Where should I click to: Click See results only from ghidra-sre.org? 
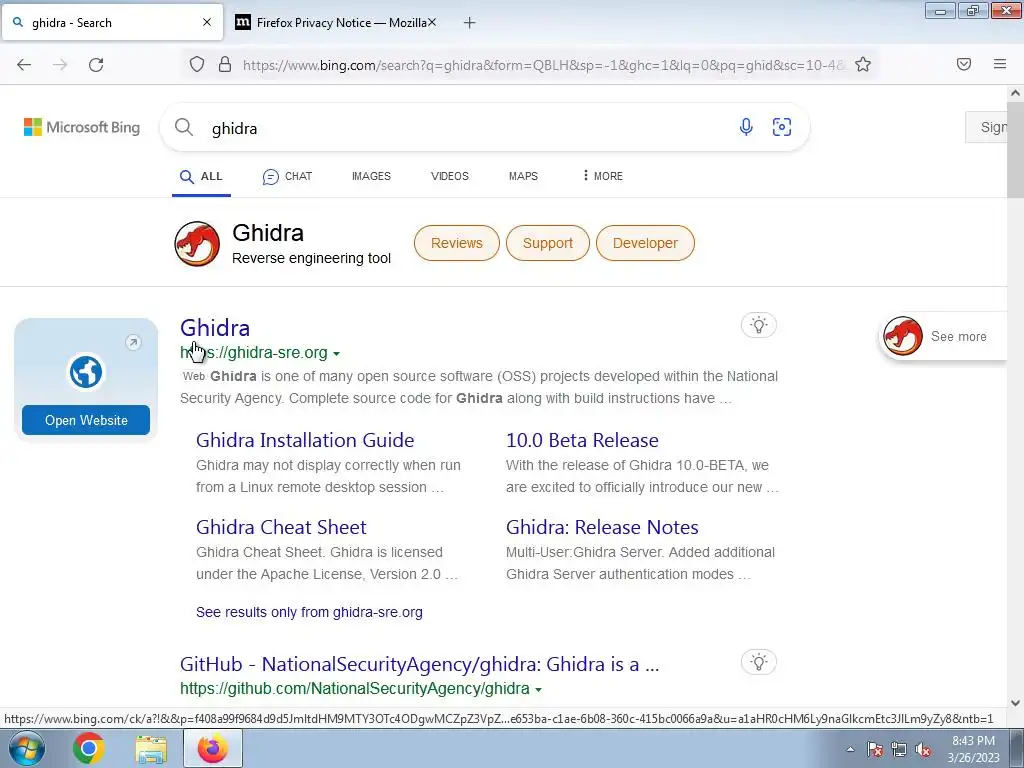pyautogui.click(x=309, y=612)
